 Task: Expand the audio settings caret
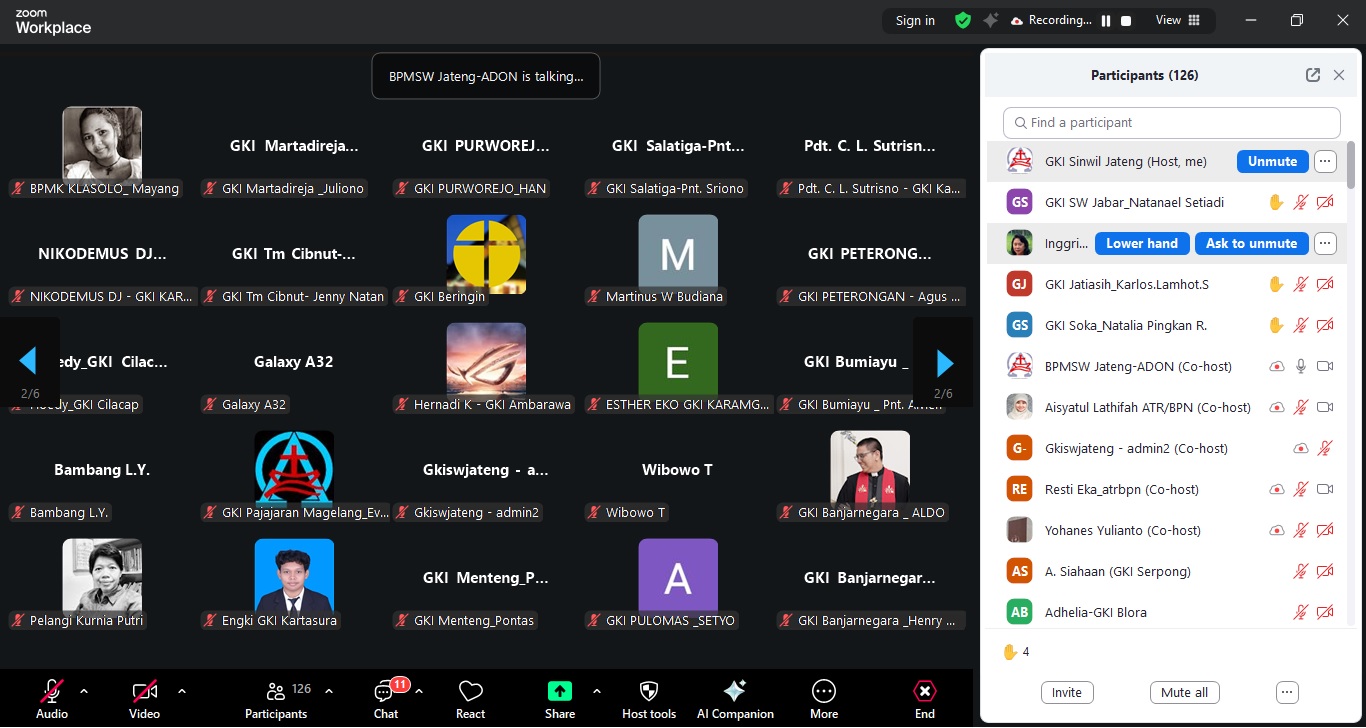pyautogui.click(x=84, y=691)
